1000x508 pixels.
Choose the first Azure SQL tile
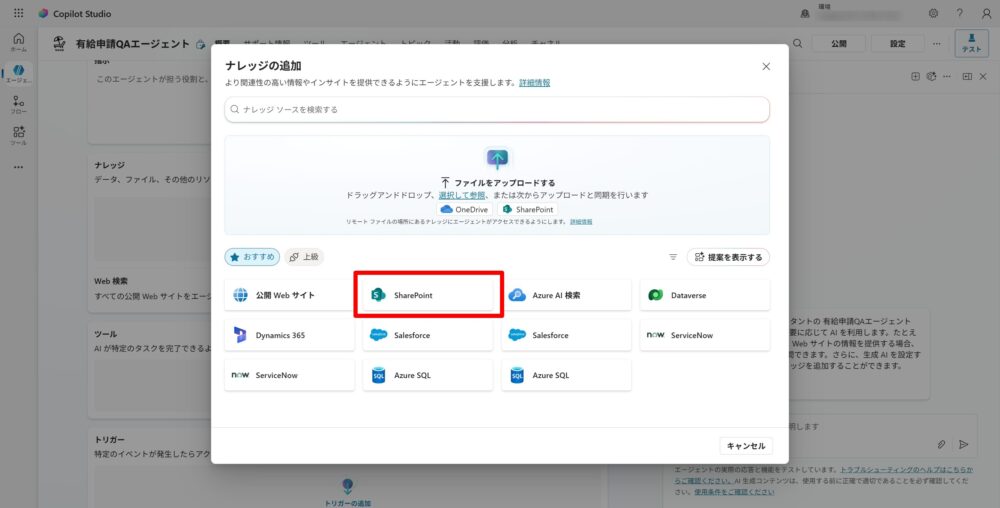pyautogui.click(x=428, y=375)
